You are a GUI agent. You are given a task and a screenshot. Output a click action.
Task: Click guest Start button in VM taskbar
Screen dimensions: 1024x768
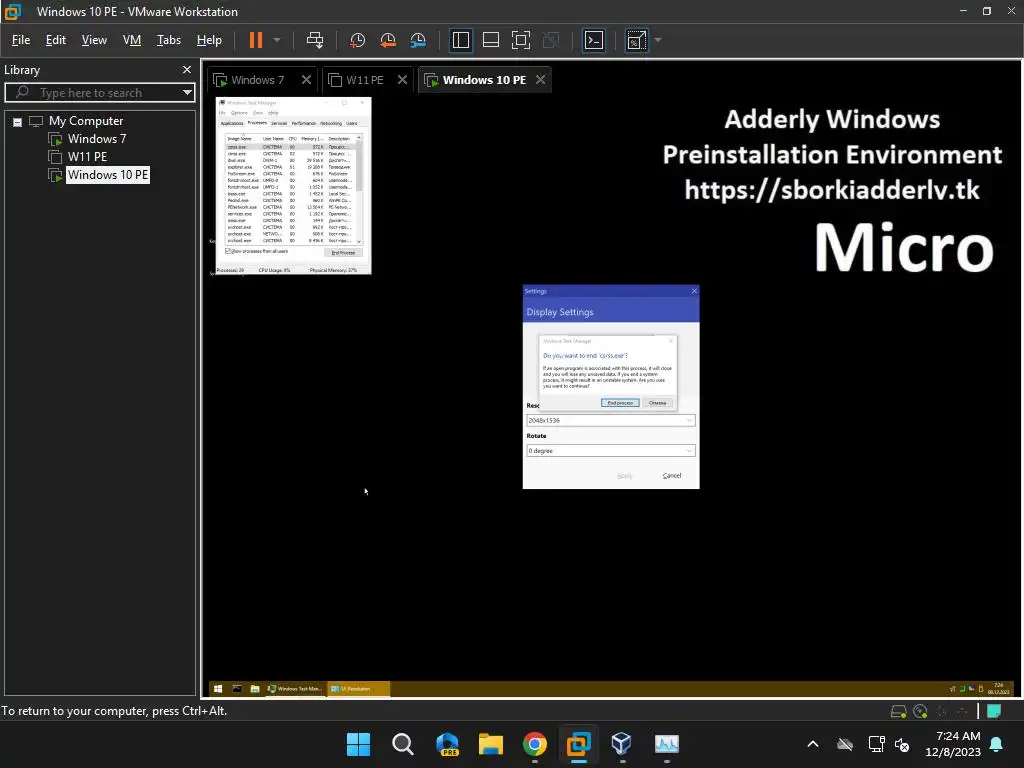[218, 689]
